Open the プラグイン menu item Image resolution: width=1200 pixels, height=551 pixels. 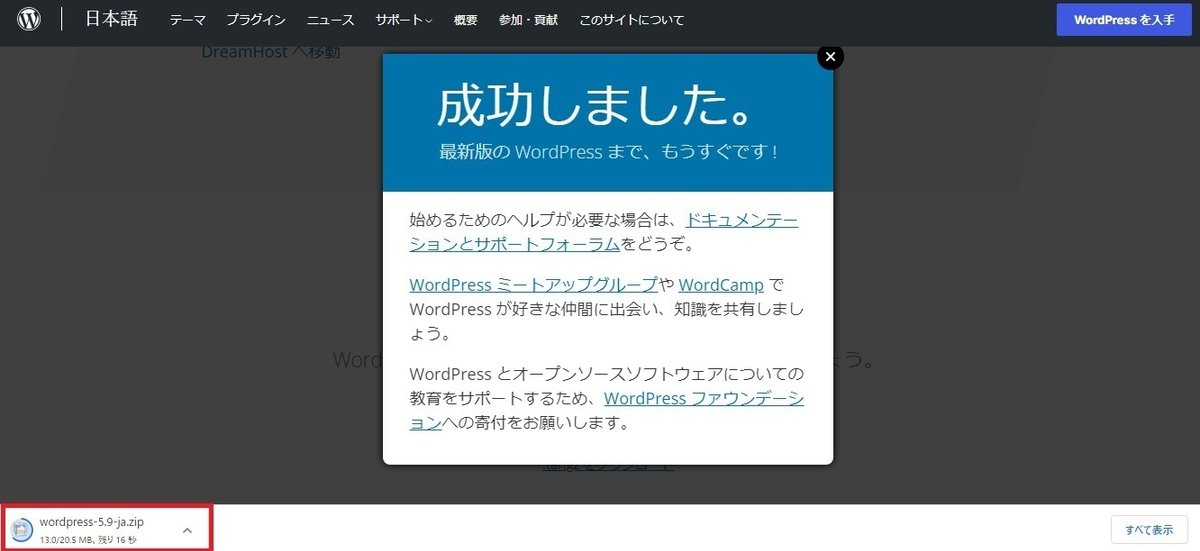click(256, 20)
